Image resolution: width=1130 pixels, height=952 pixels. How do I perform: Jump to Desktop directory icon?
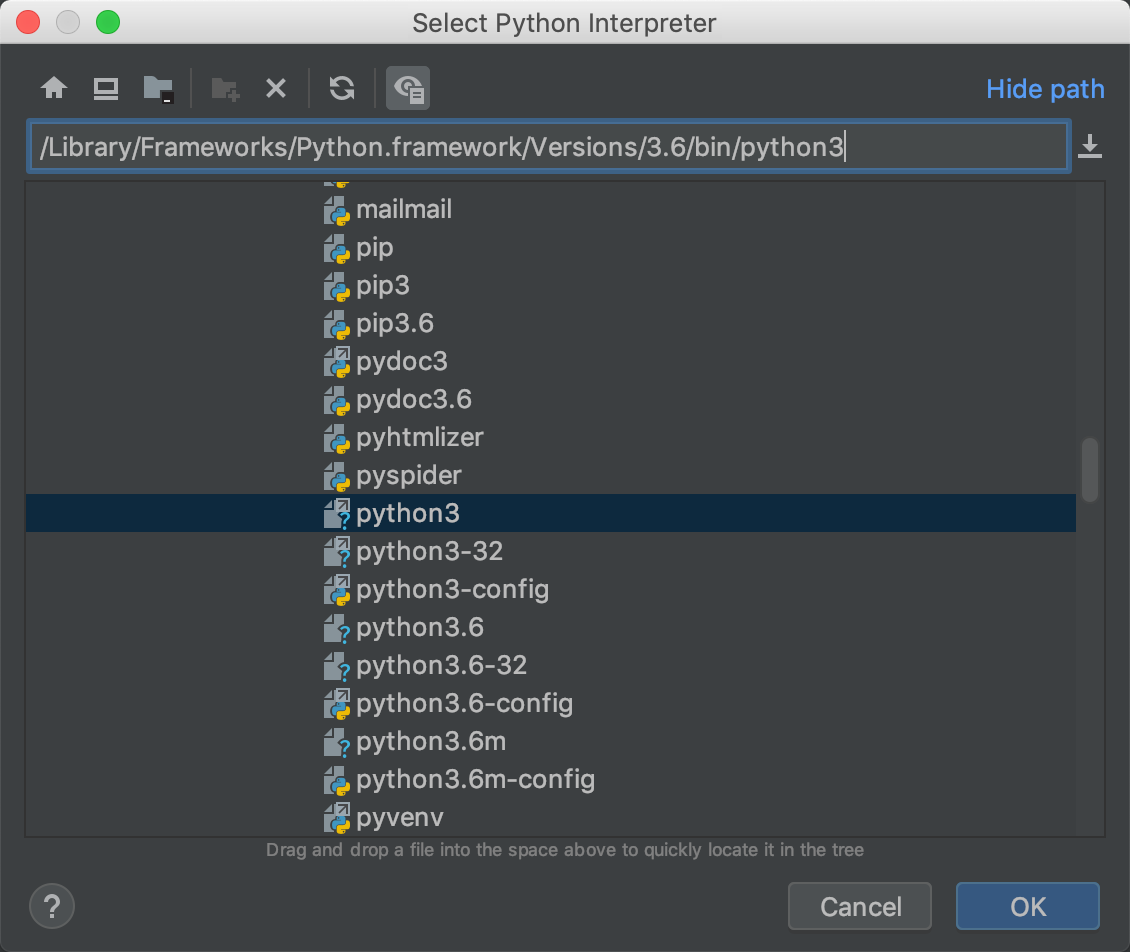(x=106, y=89)
